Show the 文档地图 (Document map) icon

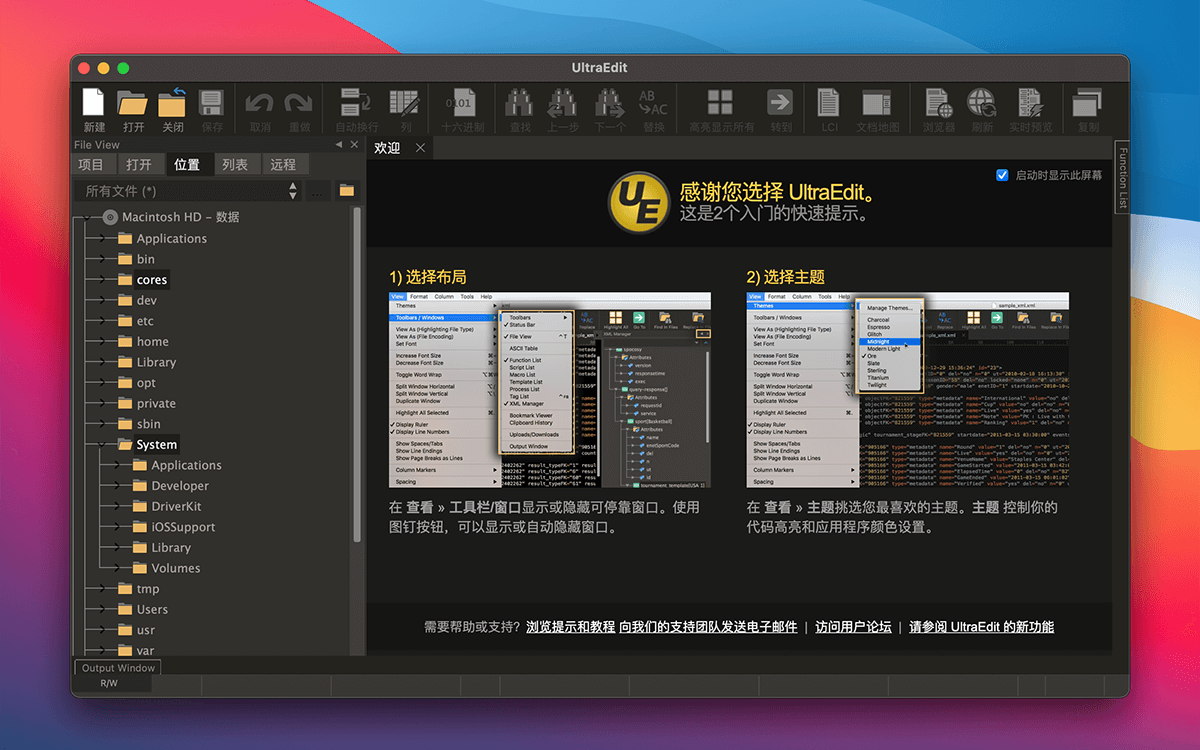877,102
